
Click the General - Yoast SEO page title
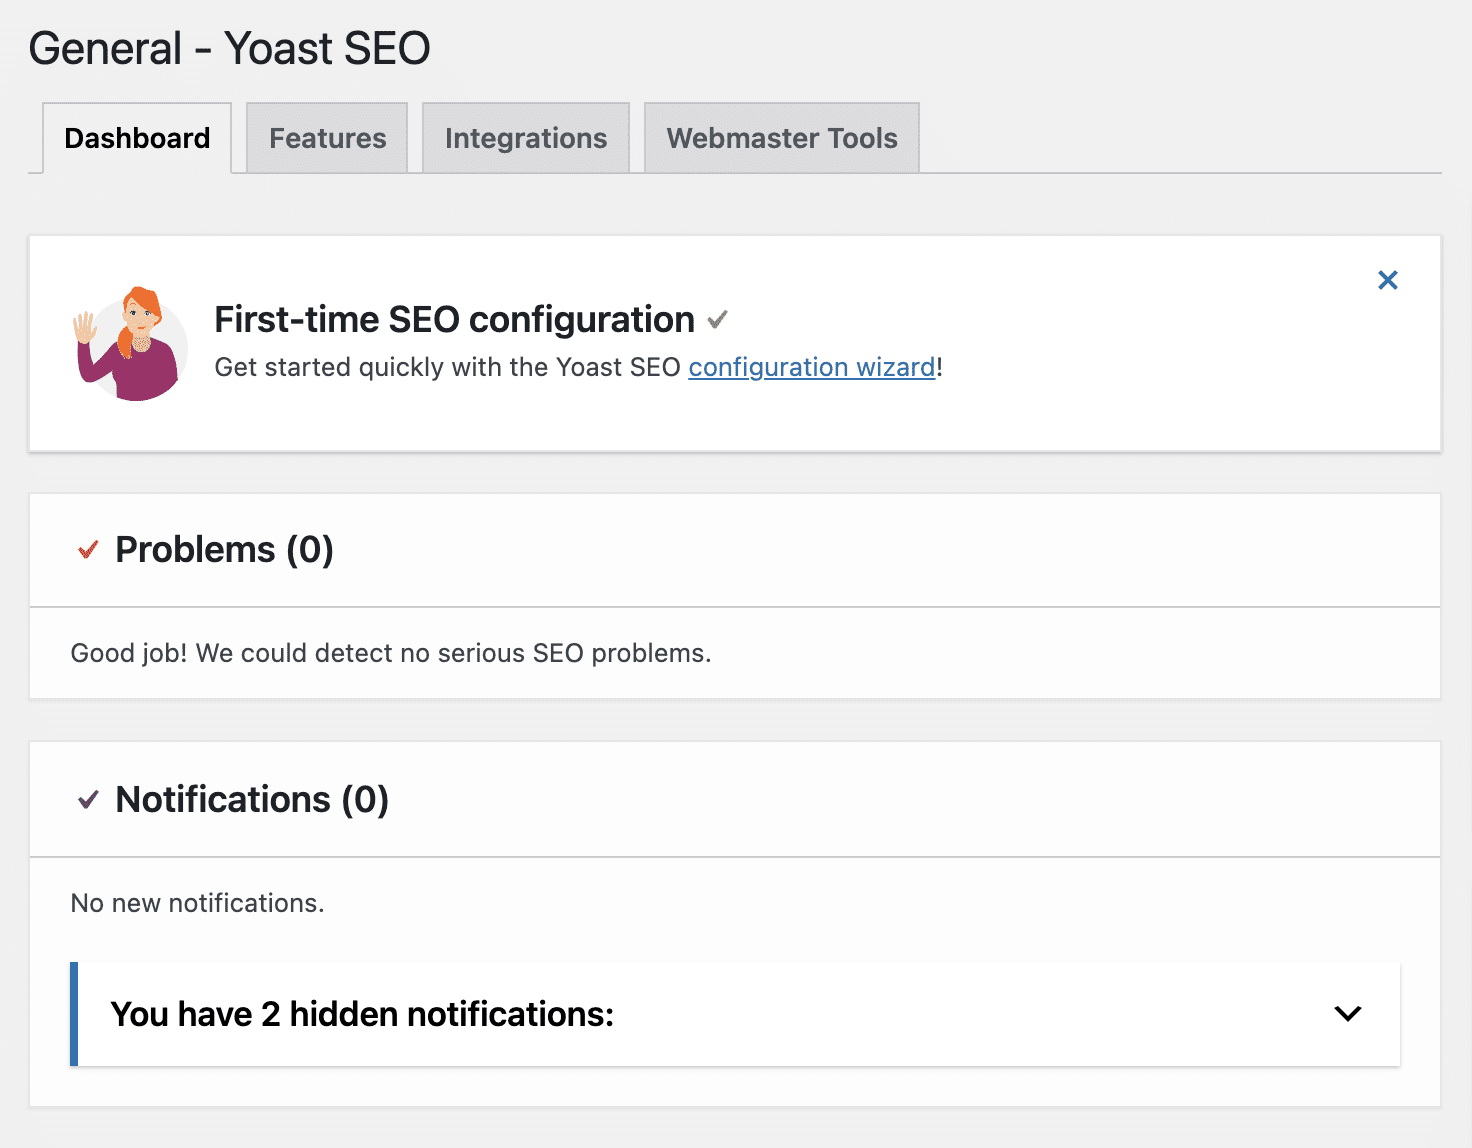point(230,48)
